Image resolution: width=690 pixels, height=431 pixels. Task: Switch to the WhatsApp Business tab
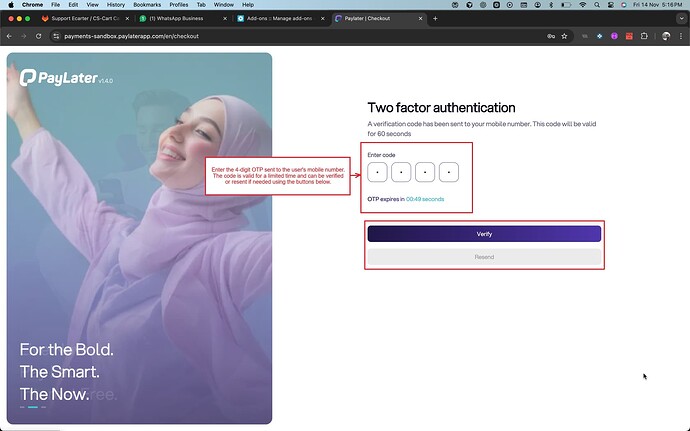[185, 18]
